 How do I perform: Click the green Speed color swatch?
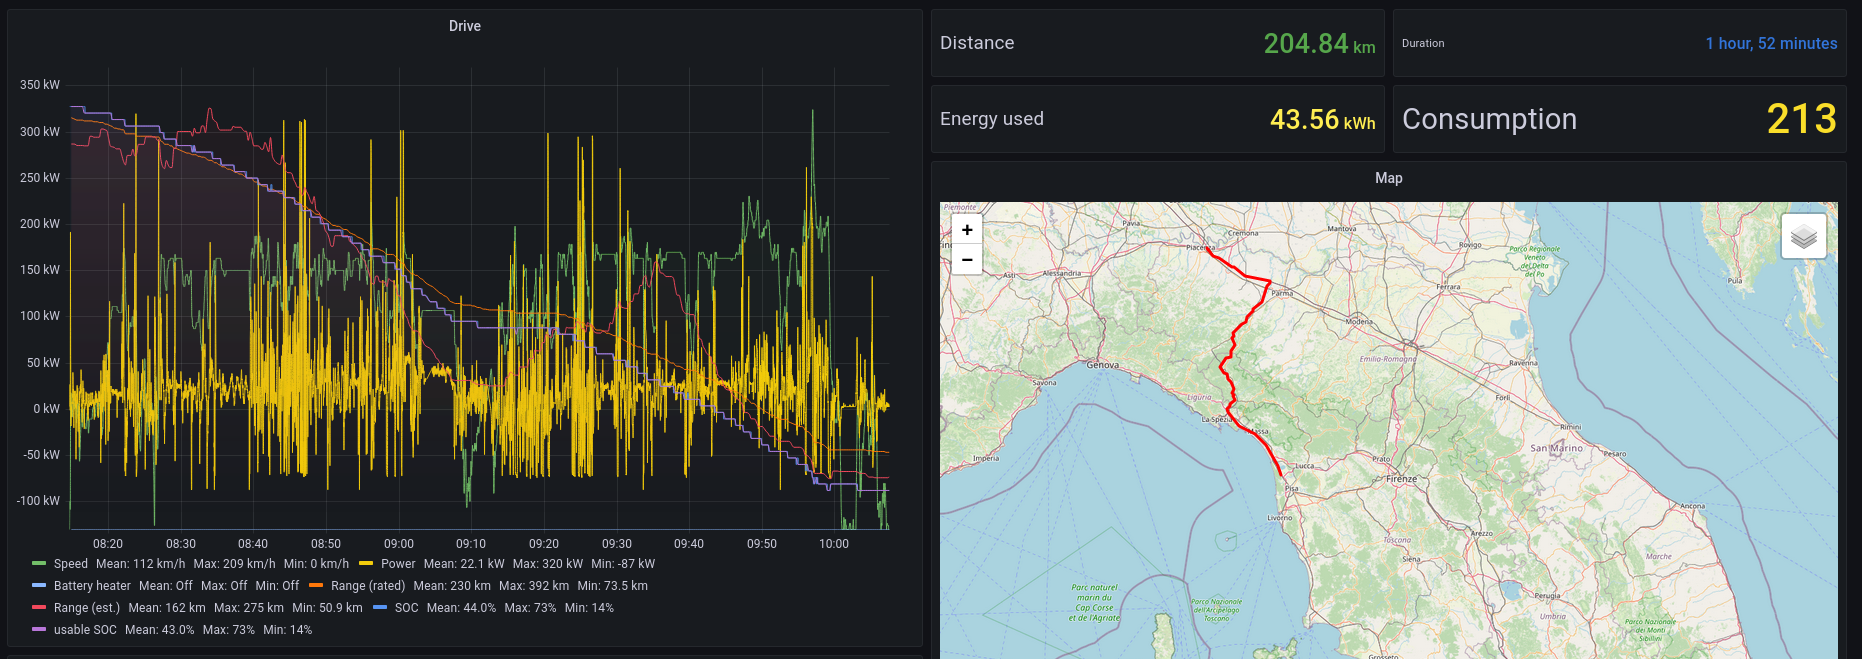pos(39,564)
